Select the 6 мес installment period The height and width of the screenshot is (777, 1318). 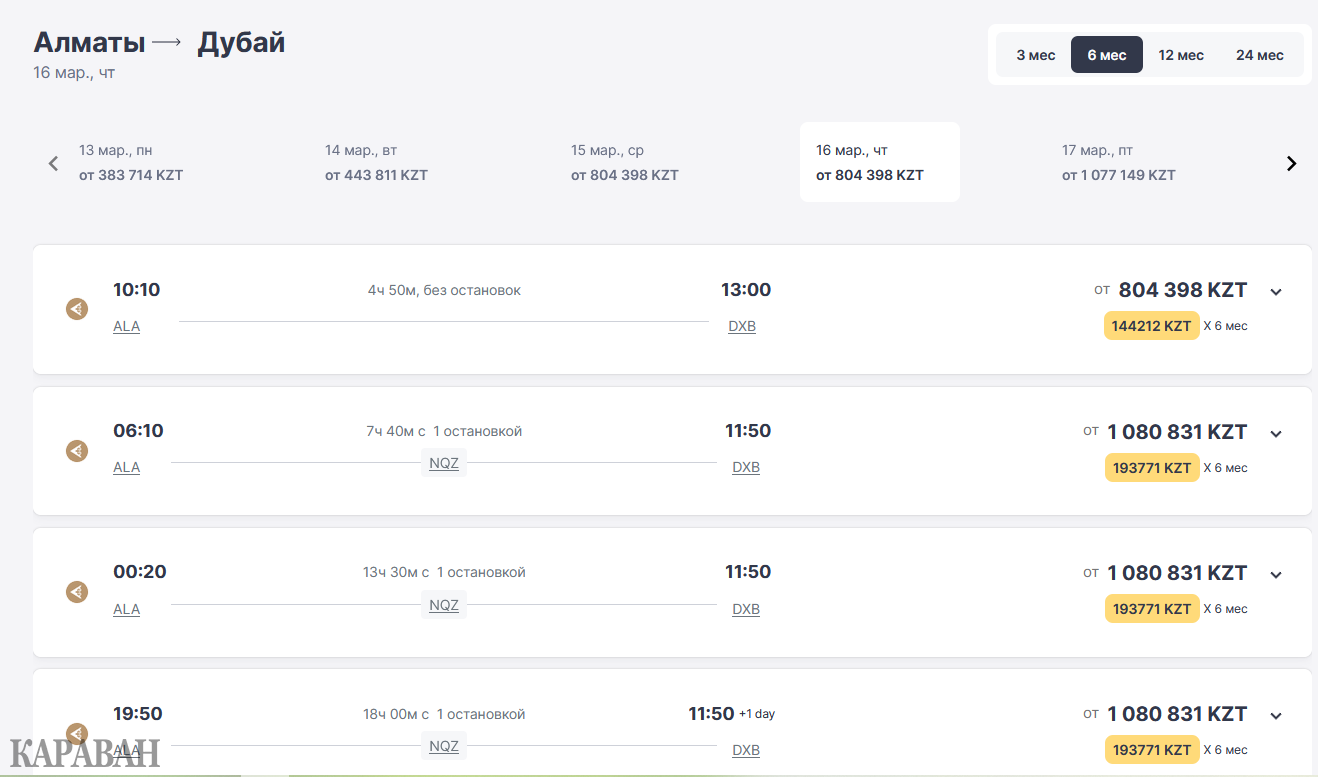coord(1107,55)
